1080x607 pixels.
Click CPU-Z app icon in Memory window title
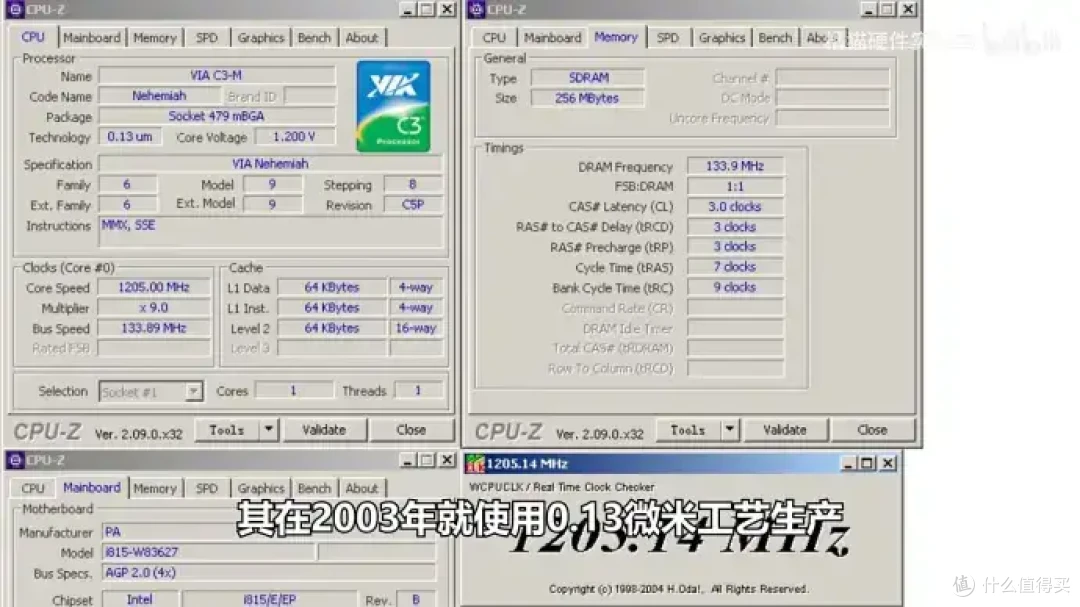tap(476, 10)
